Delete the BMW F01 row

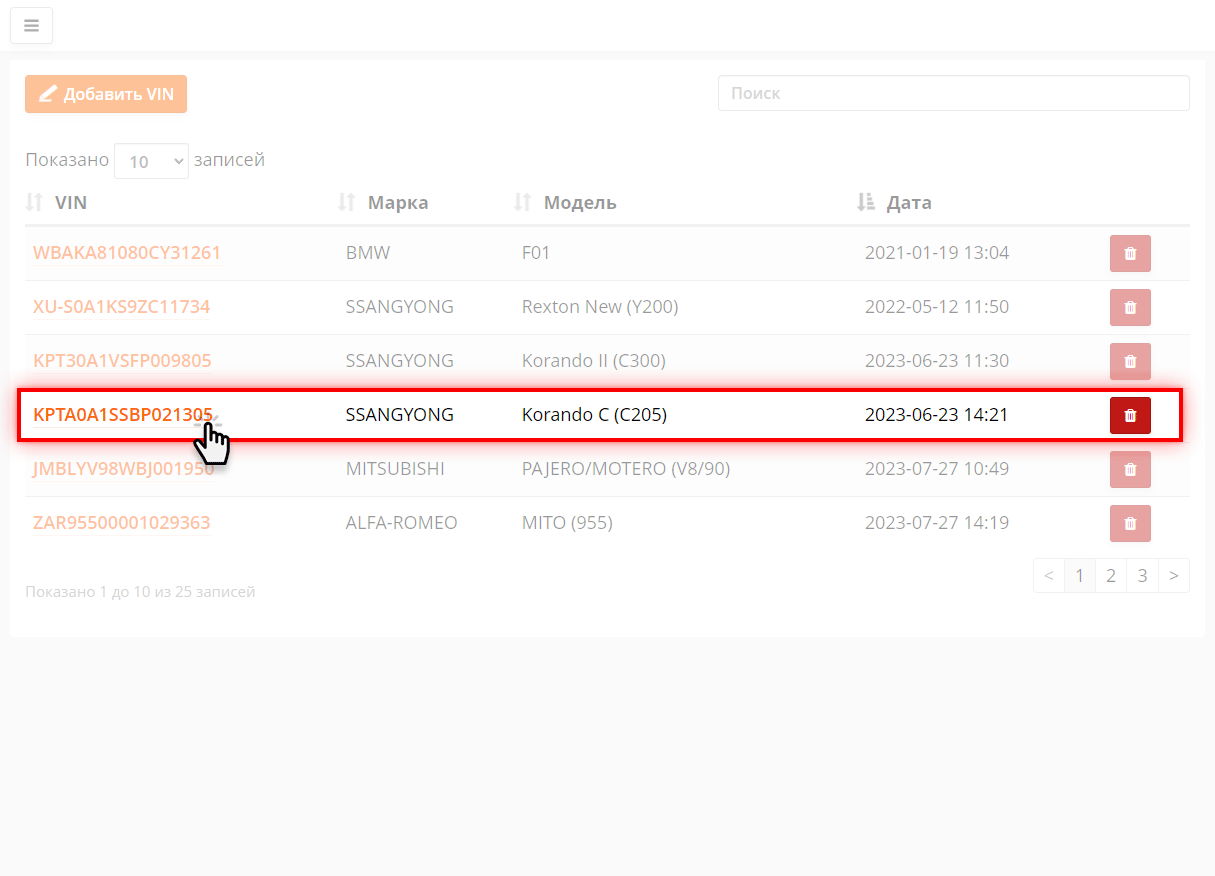click(1130, 254)
